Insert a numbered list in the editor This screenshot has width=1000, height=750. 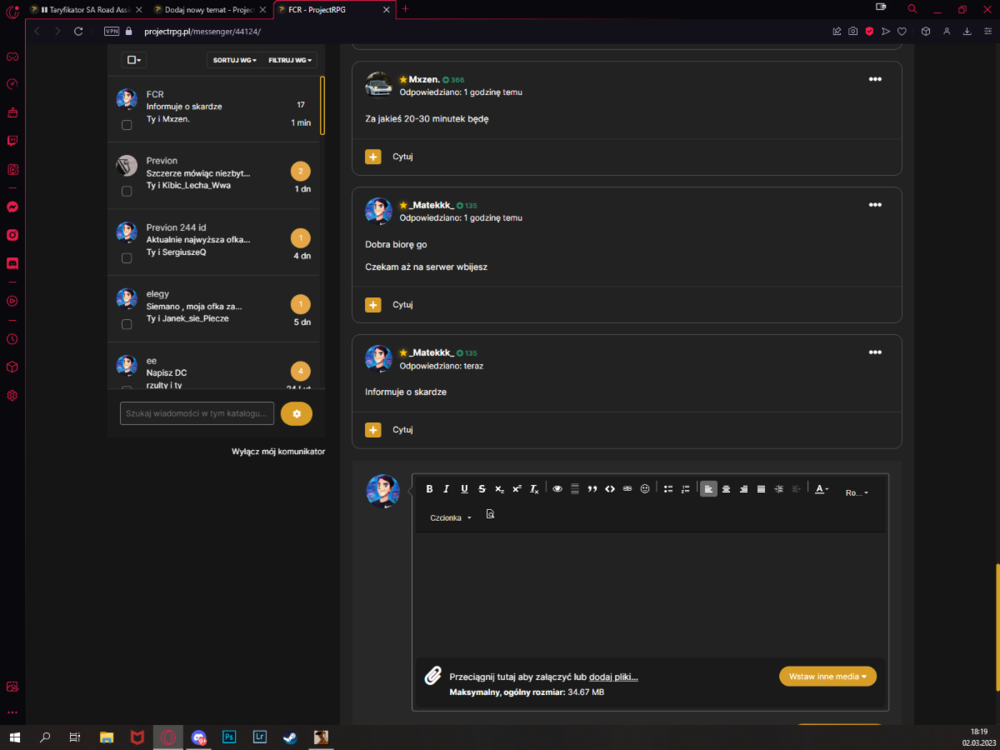point(686,489)
